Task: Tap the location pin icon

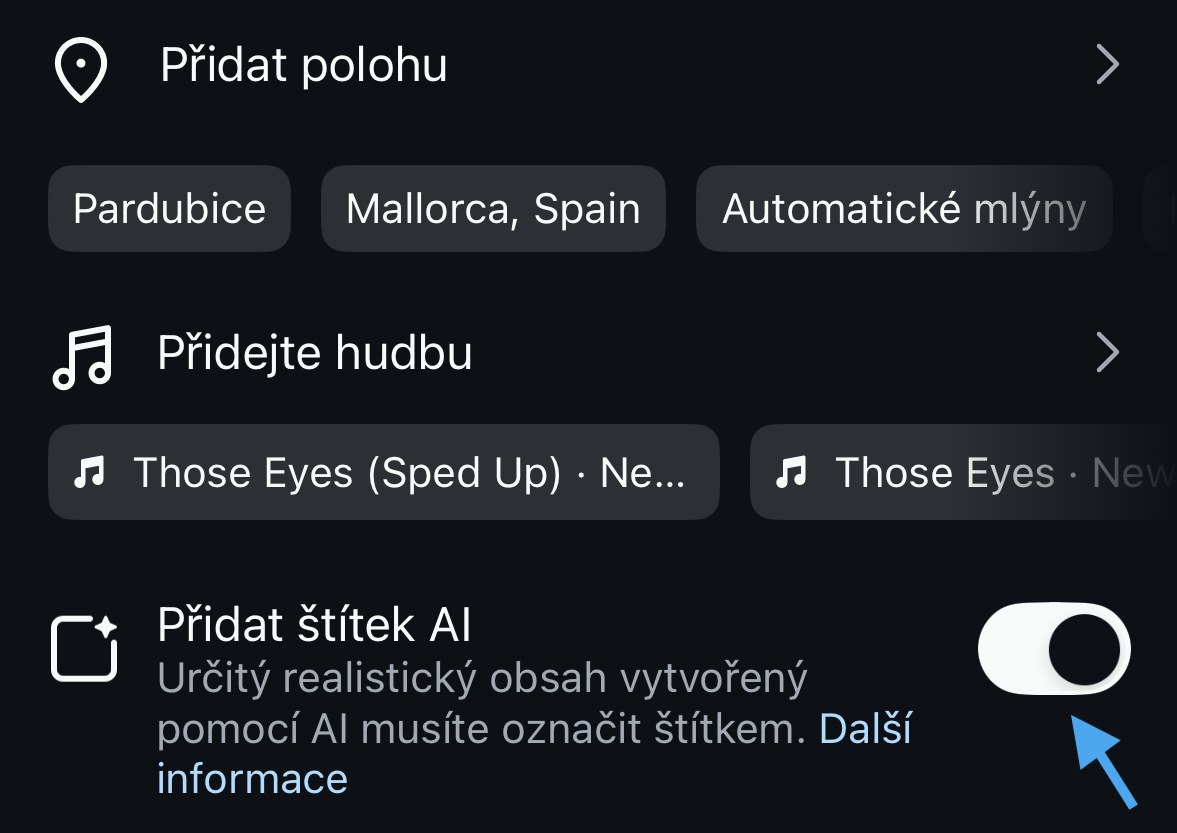Action: tap(80, 69)
